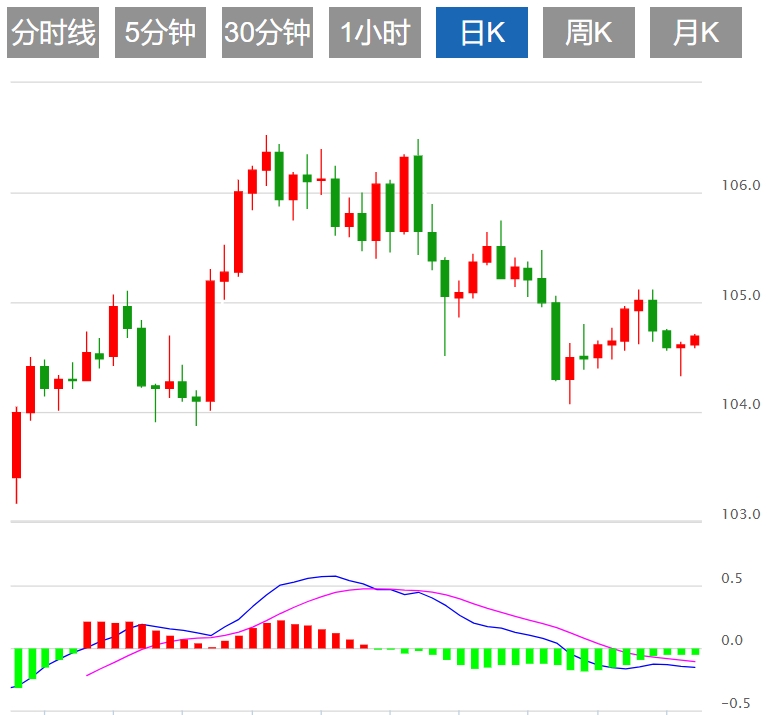Click the 103.0 price axis label
Viewport: 777px width, 715px height.
[x=740, y=515]
